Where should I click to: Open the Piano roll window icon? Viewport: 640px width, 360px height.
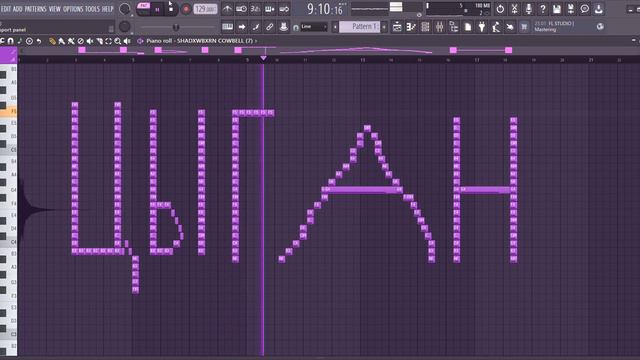(411, 27)
